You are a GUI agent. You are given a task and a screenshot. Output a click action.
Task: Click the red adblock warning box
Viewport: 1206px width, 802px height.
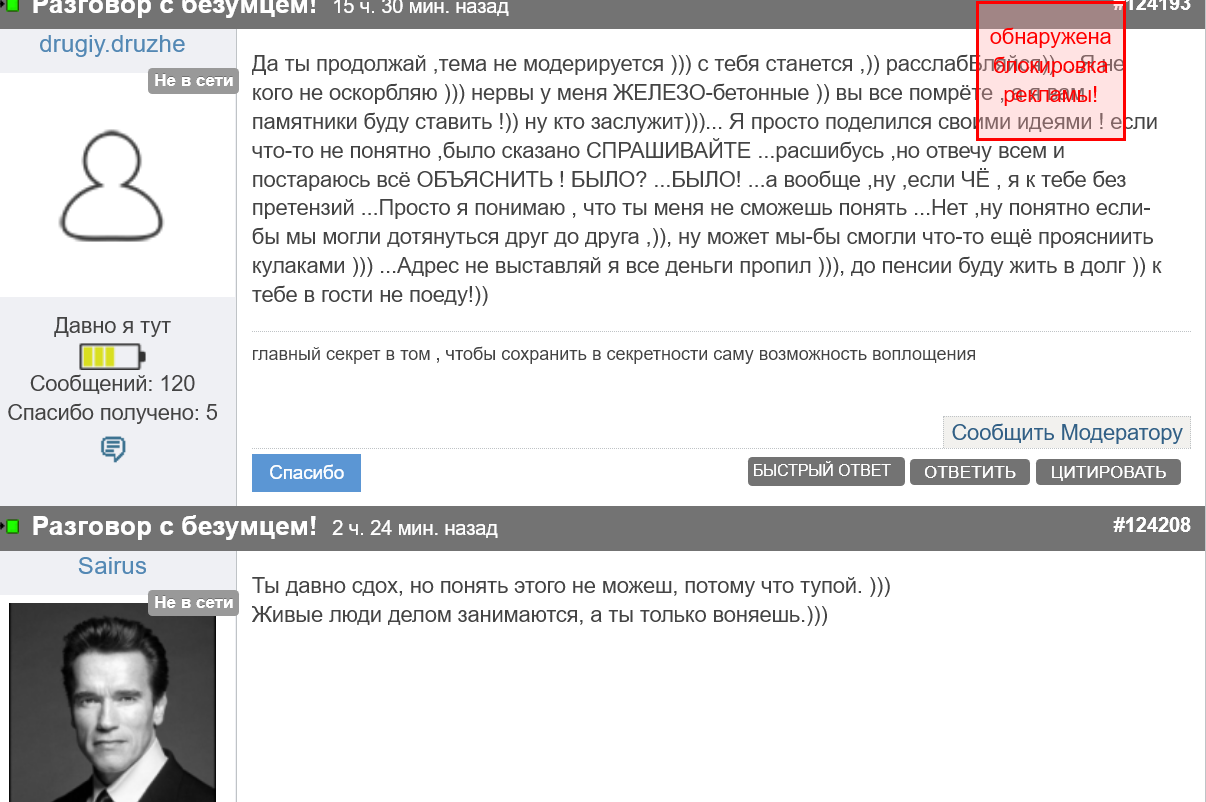[1050, 70]
